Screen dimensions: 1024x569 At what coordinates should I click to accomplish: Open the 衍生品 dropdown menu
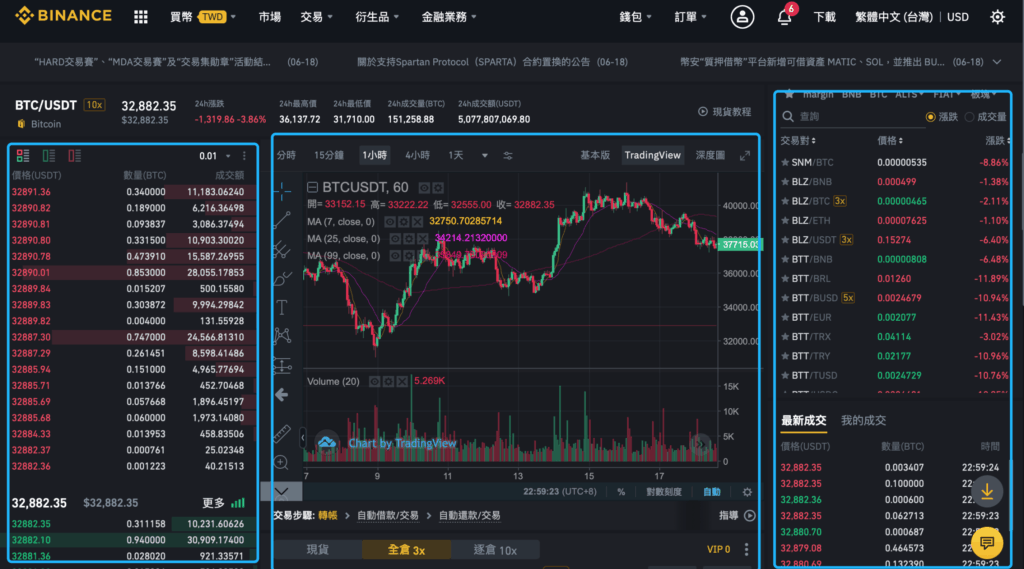coord(377,17)
